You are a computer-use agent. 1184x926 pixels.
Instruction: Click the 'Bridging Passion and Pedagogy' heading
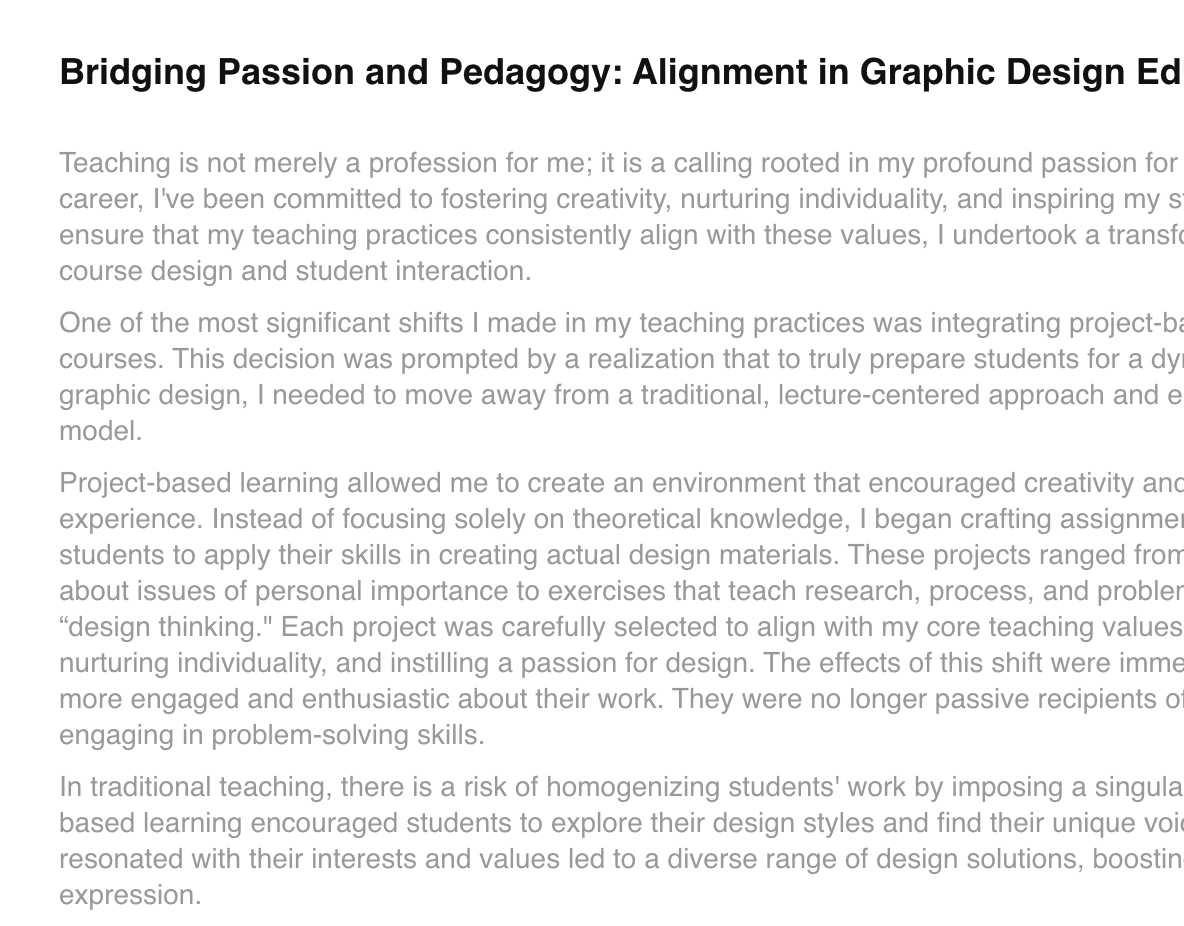click(621, 73)
